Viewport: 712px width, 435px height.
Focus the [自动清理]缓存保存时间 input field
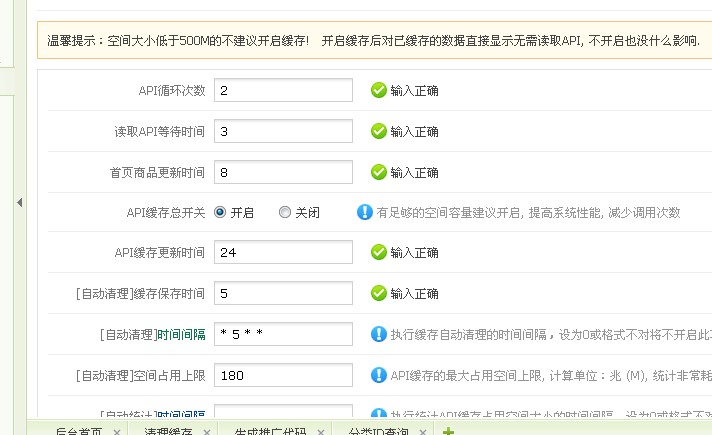point(283,293)
